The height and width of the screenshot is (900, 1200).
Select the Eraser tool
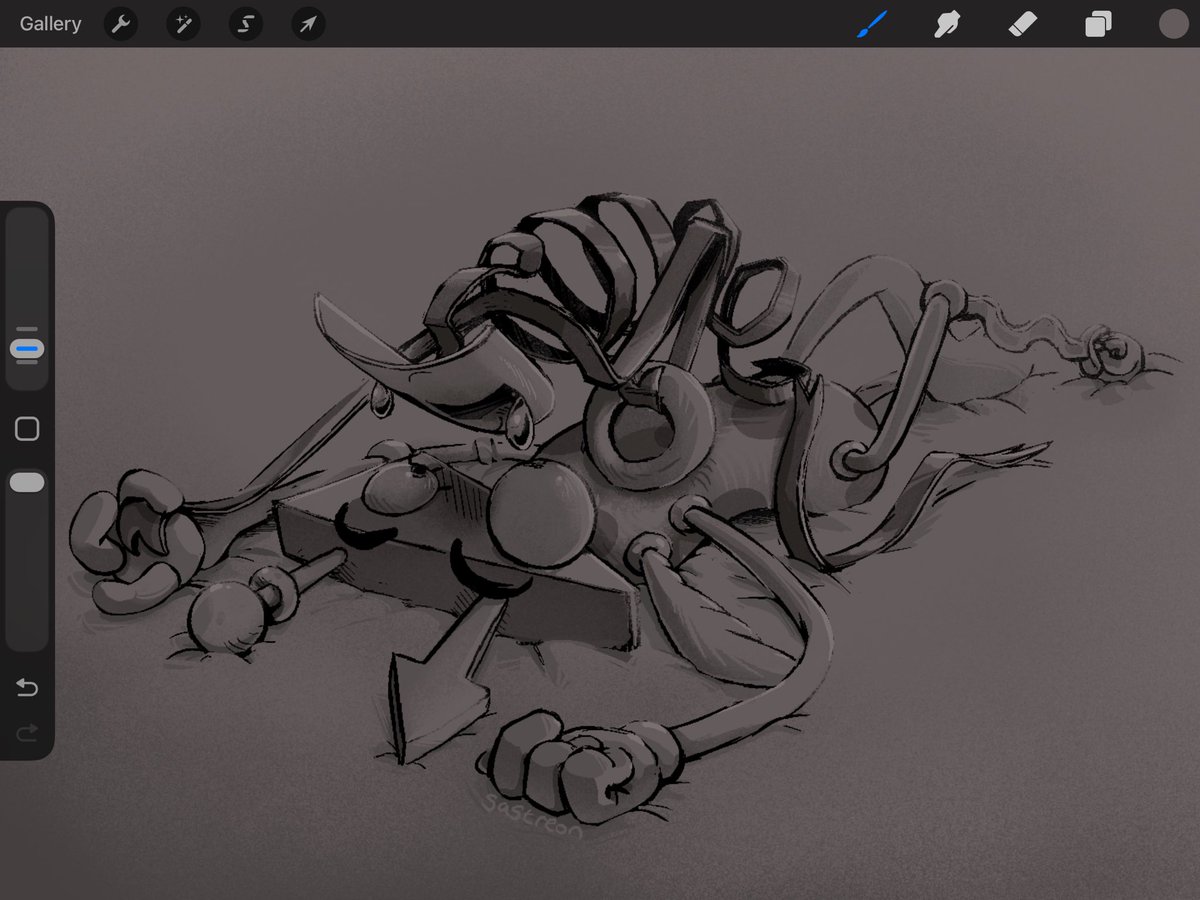[1022, 24]
